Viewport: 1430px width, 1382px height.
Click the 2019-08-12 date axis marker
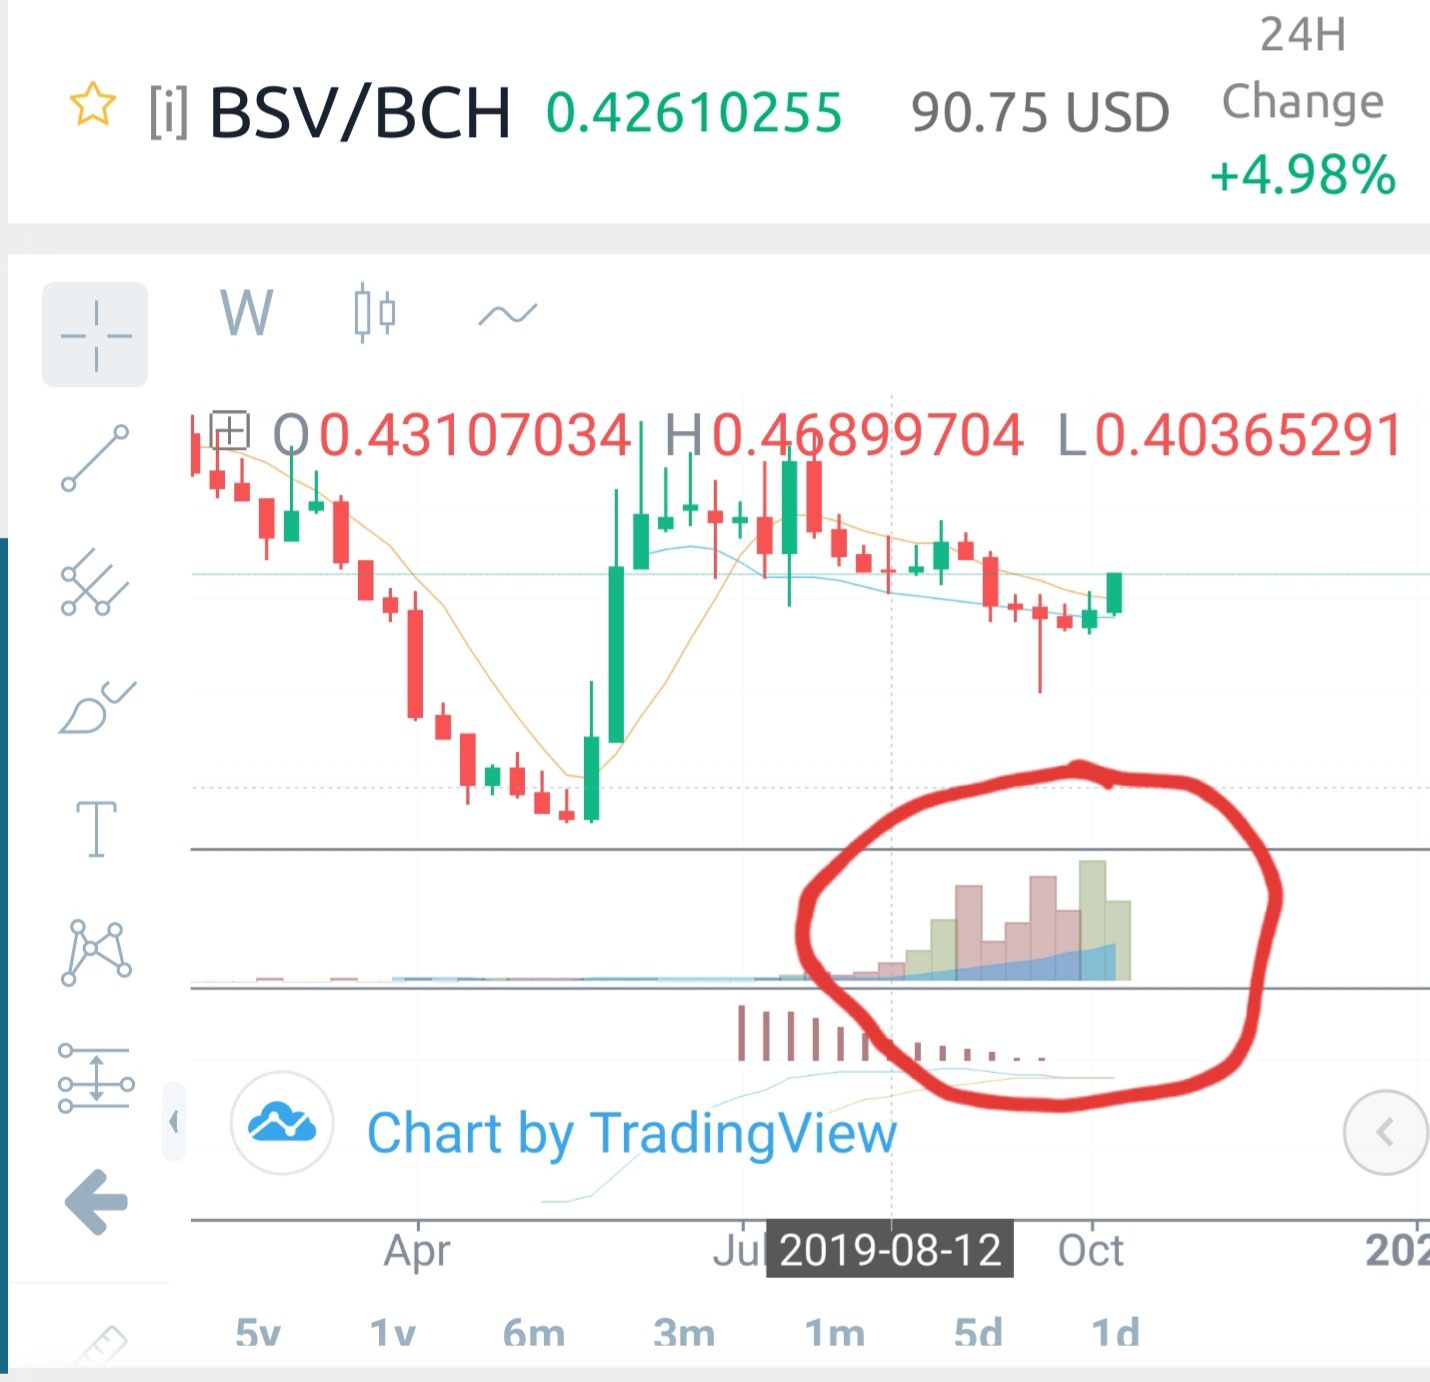[890, 1250]
